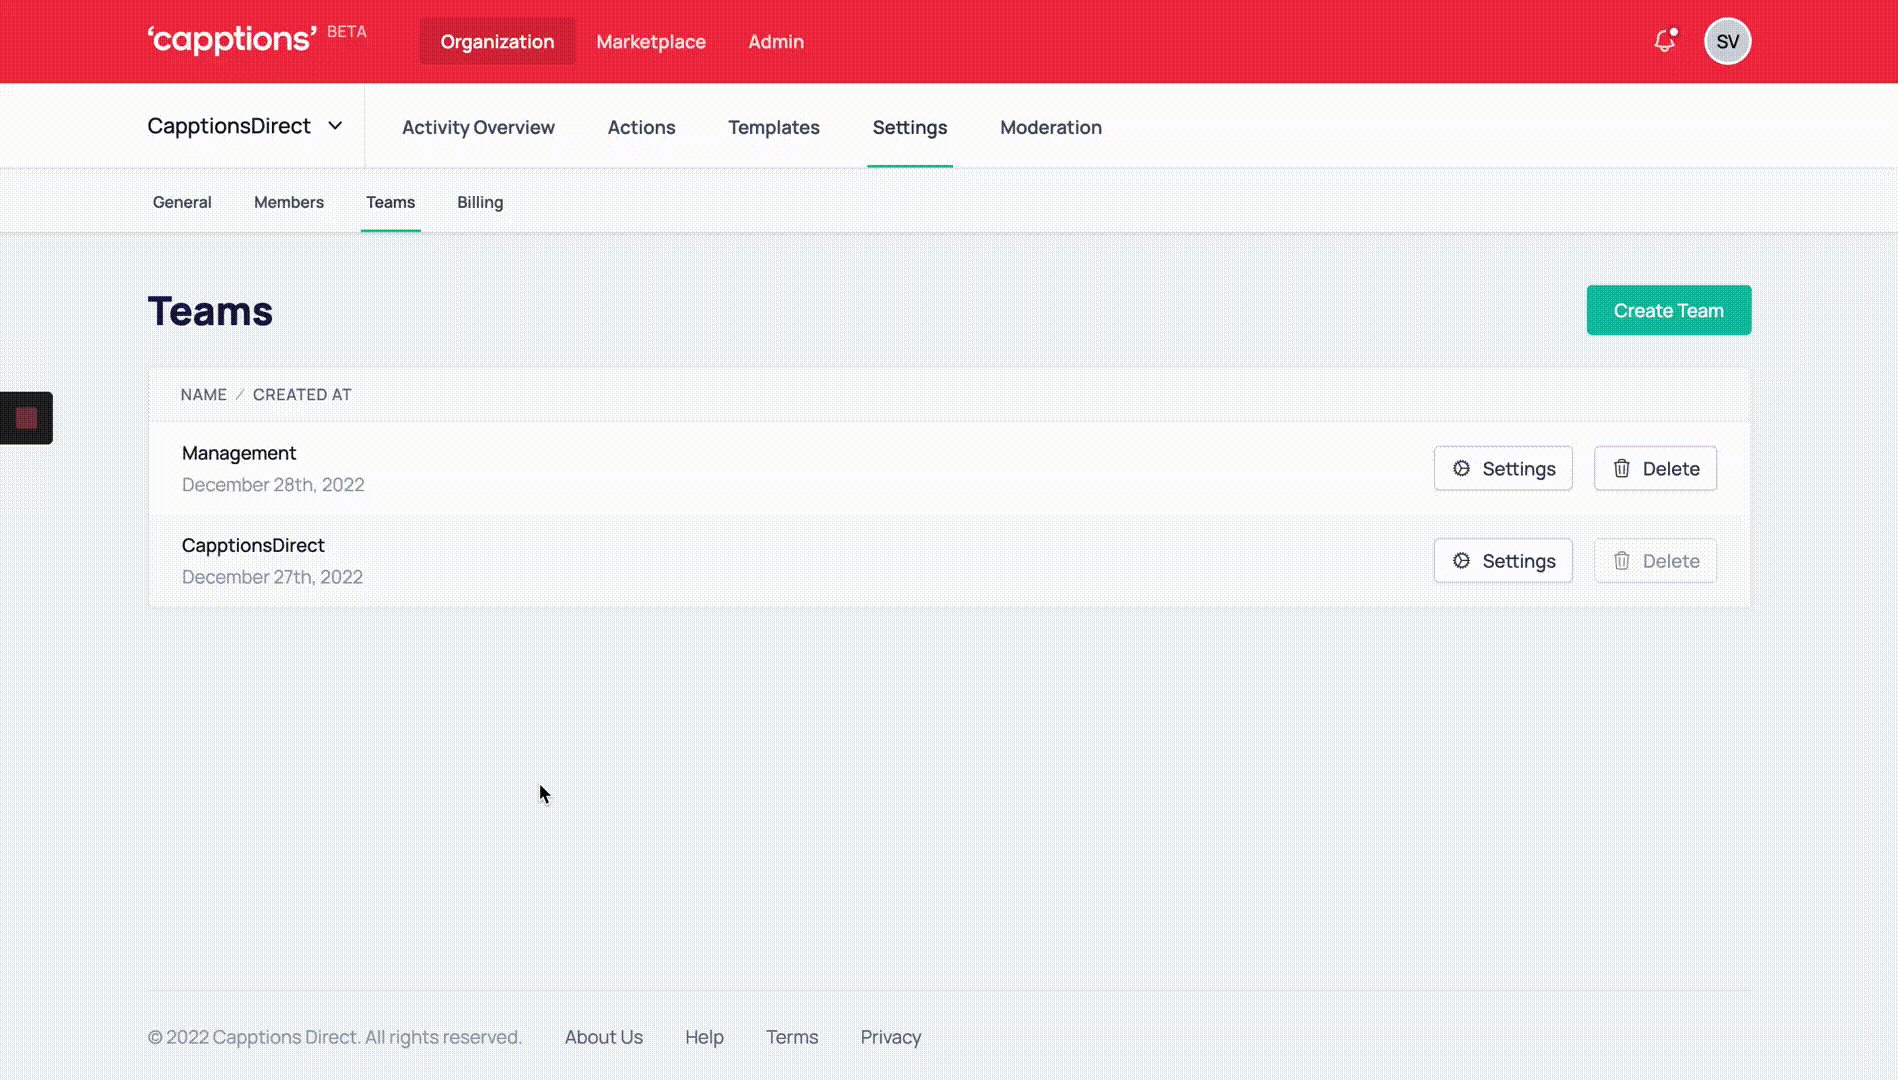The image size is (1898, 1080).
Task: Open the Actions tab
Action: 641,127
